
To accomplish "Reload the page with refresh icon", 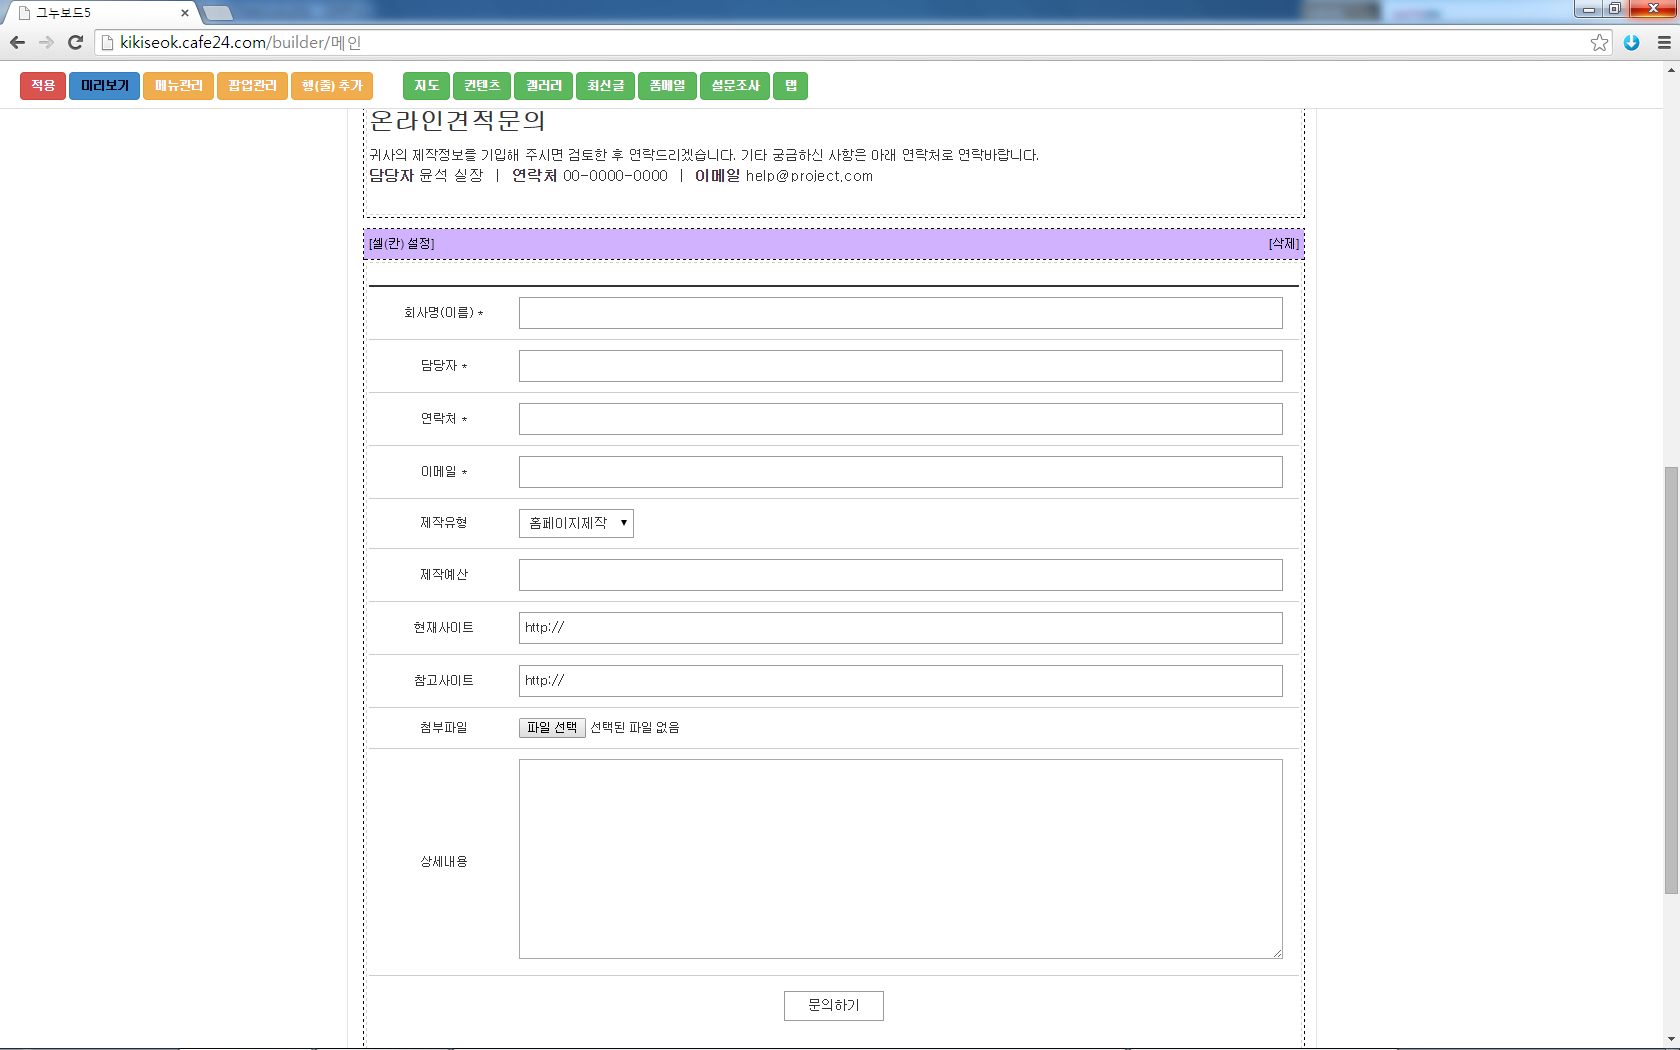I will (x=75, y=42).
